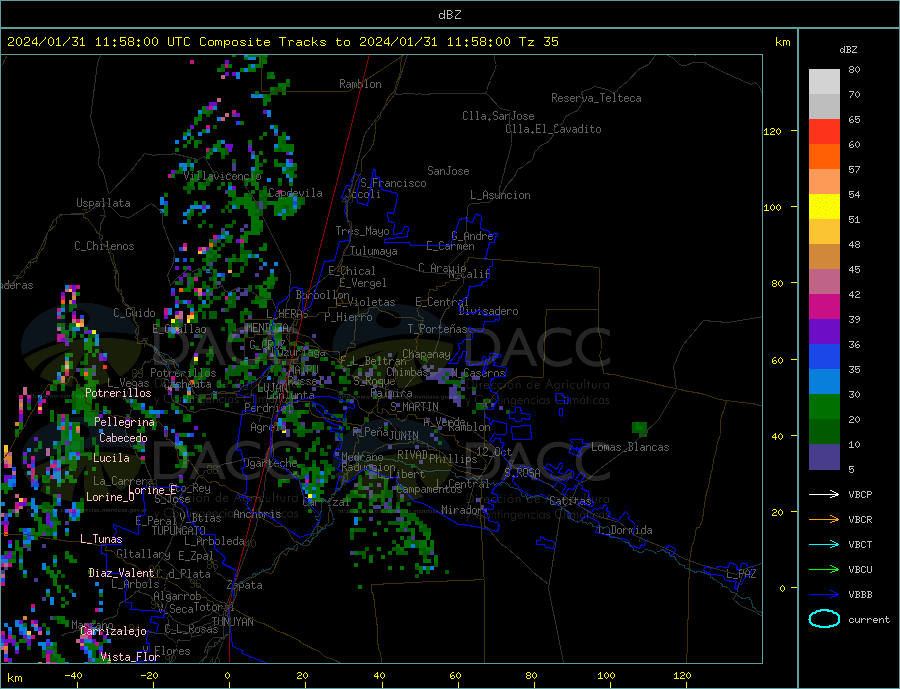Click the 'Divisadero' map label
The height and width of the screenshot is (689, 900).
pos(488,311)
